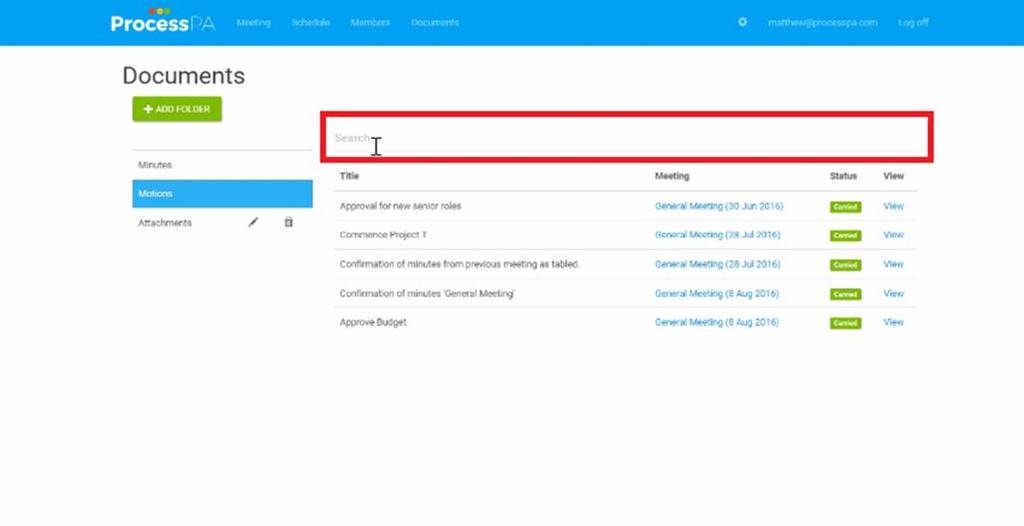Log off from the account
Screen dimensions: 1024x526
tap(912, 22)
